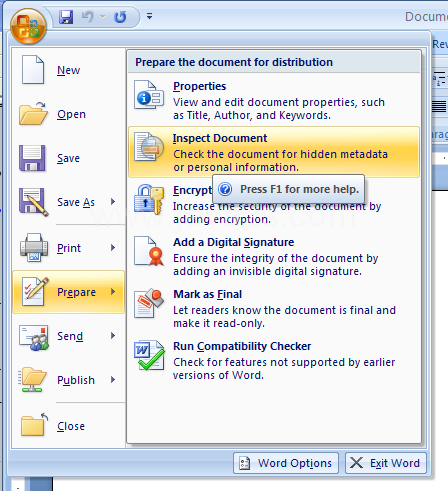
Task: Choose Close from the Office menu
Action: [69, 426]
